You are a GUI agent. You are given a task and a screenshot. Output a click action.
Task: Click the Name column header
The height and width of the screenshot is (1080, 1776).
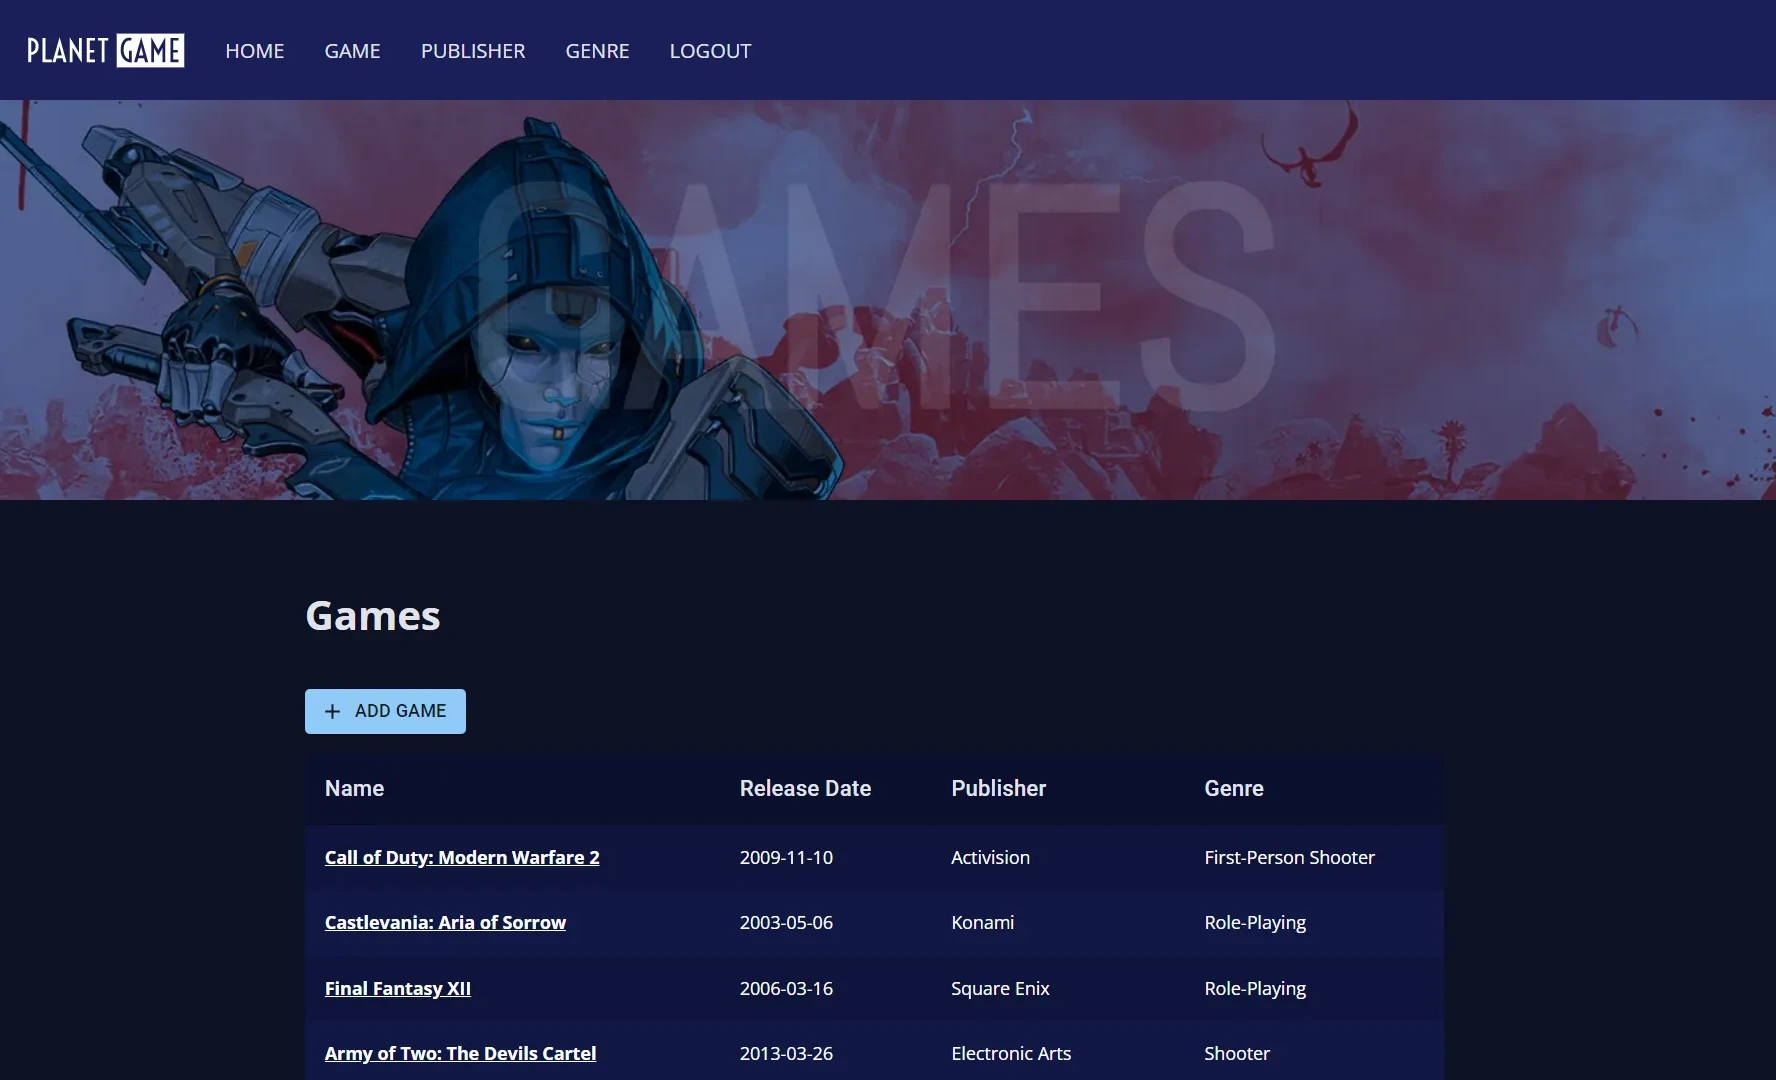point(354,788)
